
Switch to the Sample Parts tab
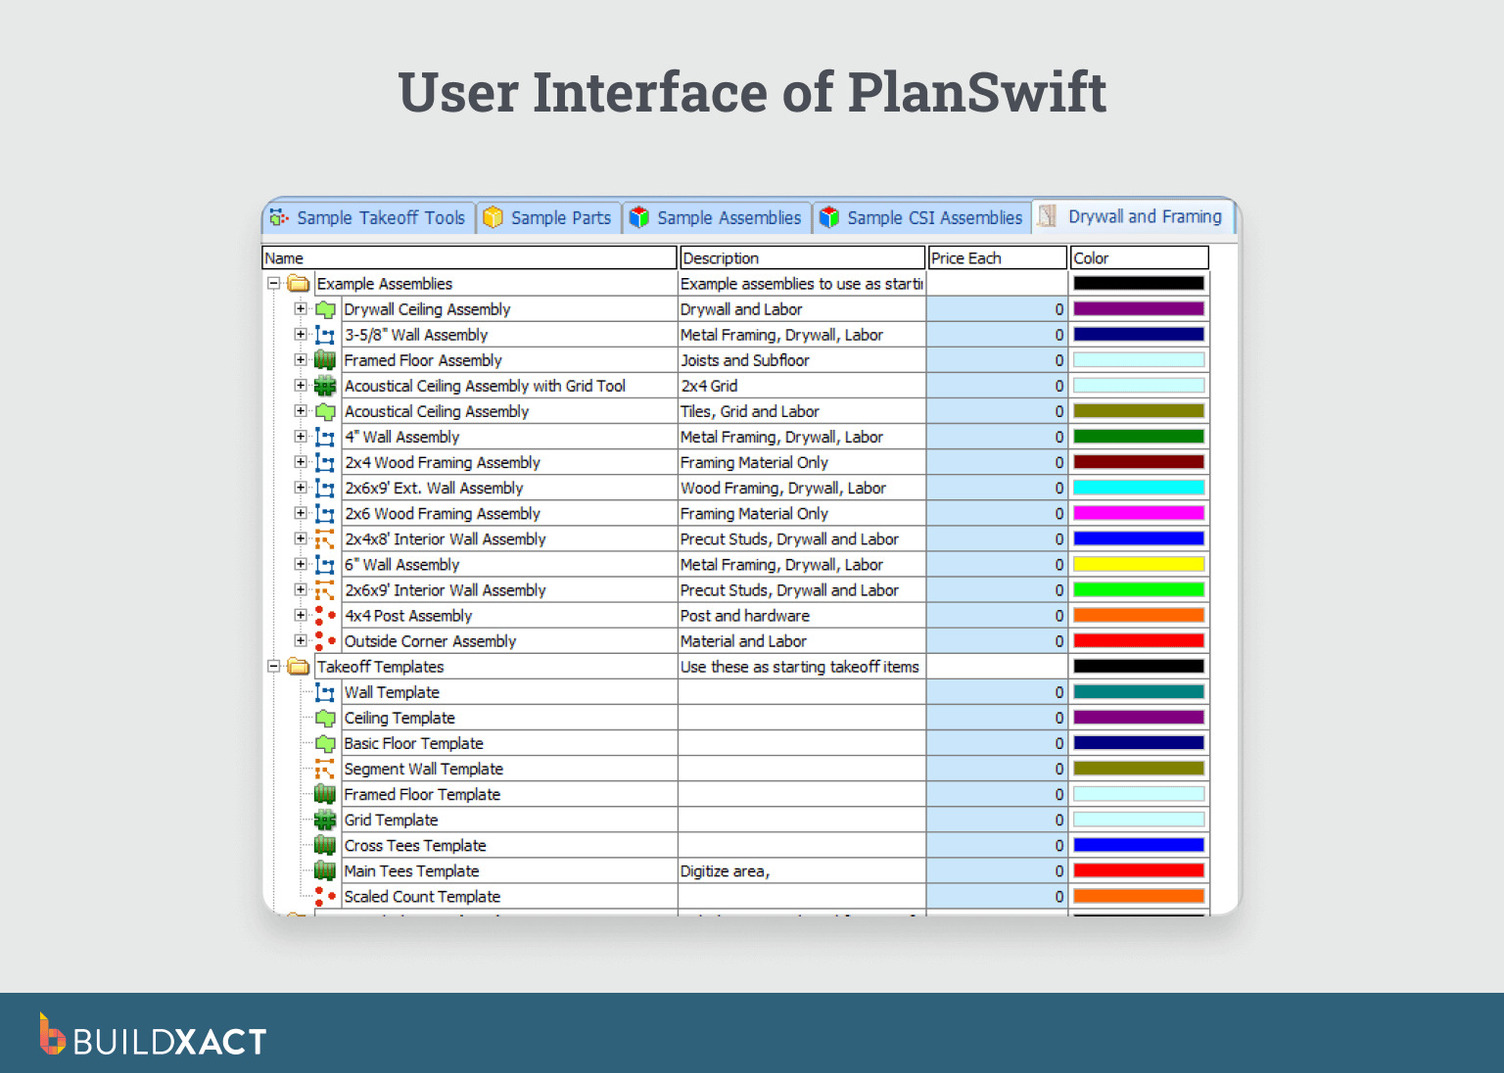pos(548,217)
